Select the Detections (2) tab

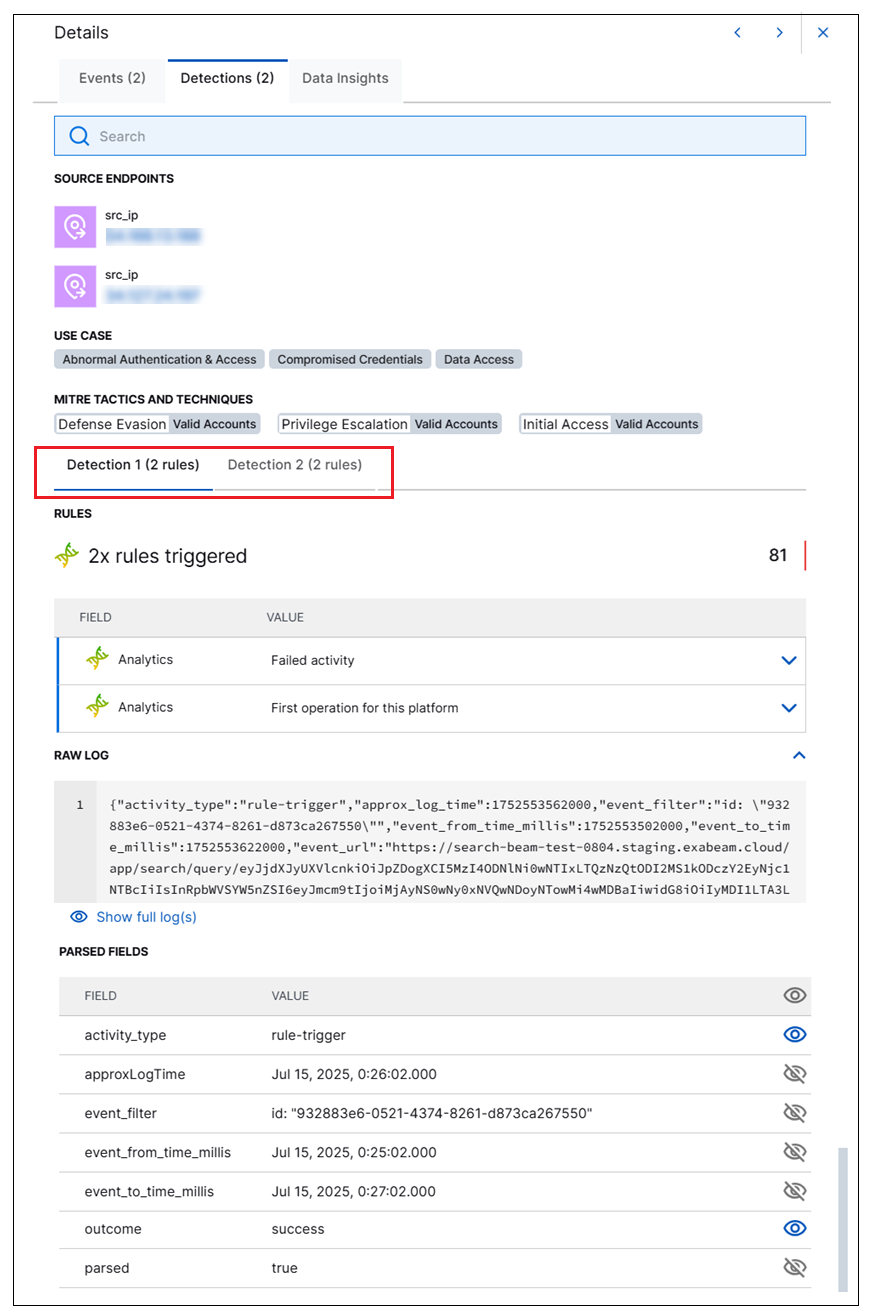[x=227, y=78]
